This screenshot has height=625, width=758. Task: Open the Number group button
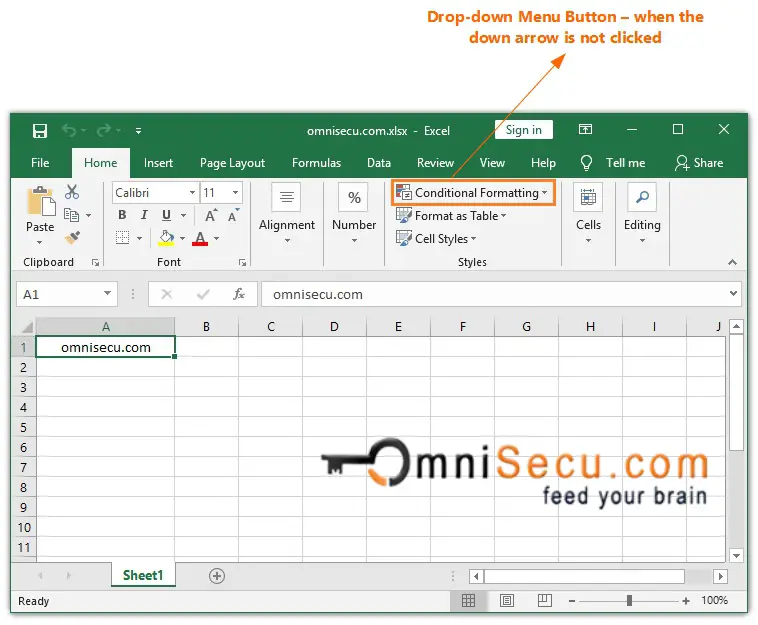(354, 213)
